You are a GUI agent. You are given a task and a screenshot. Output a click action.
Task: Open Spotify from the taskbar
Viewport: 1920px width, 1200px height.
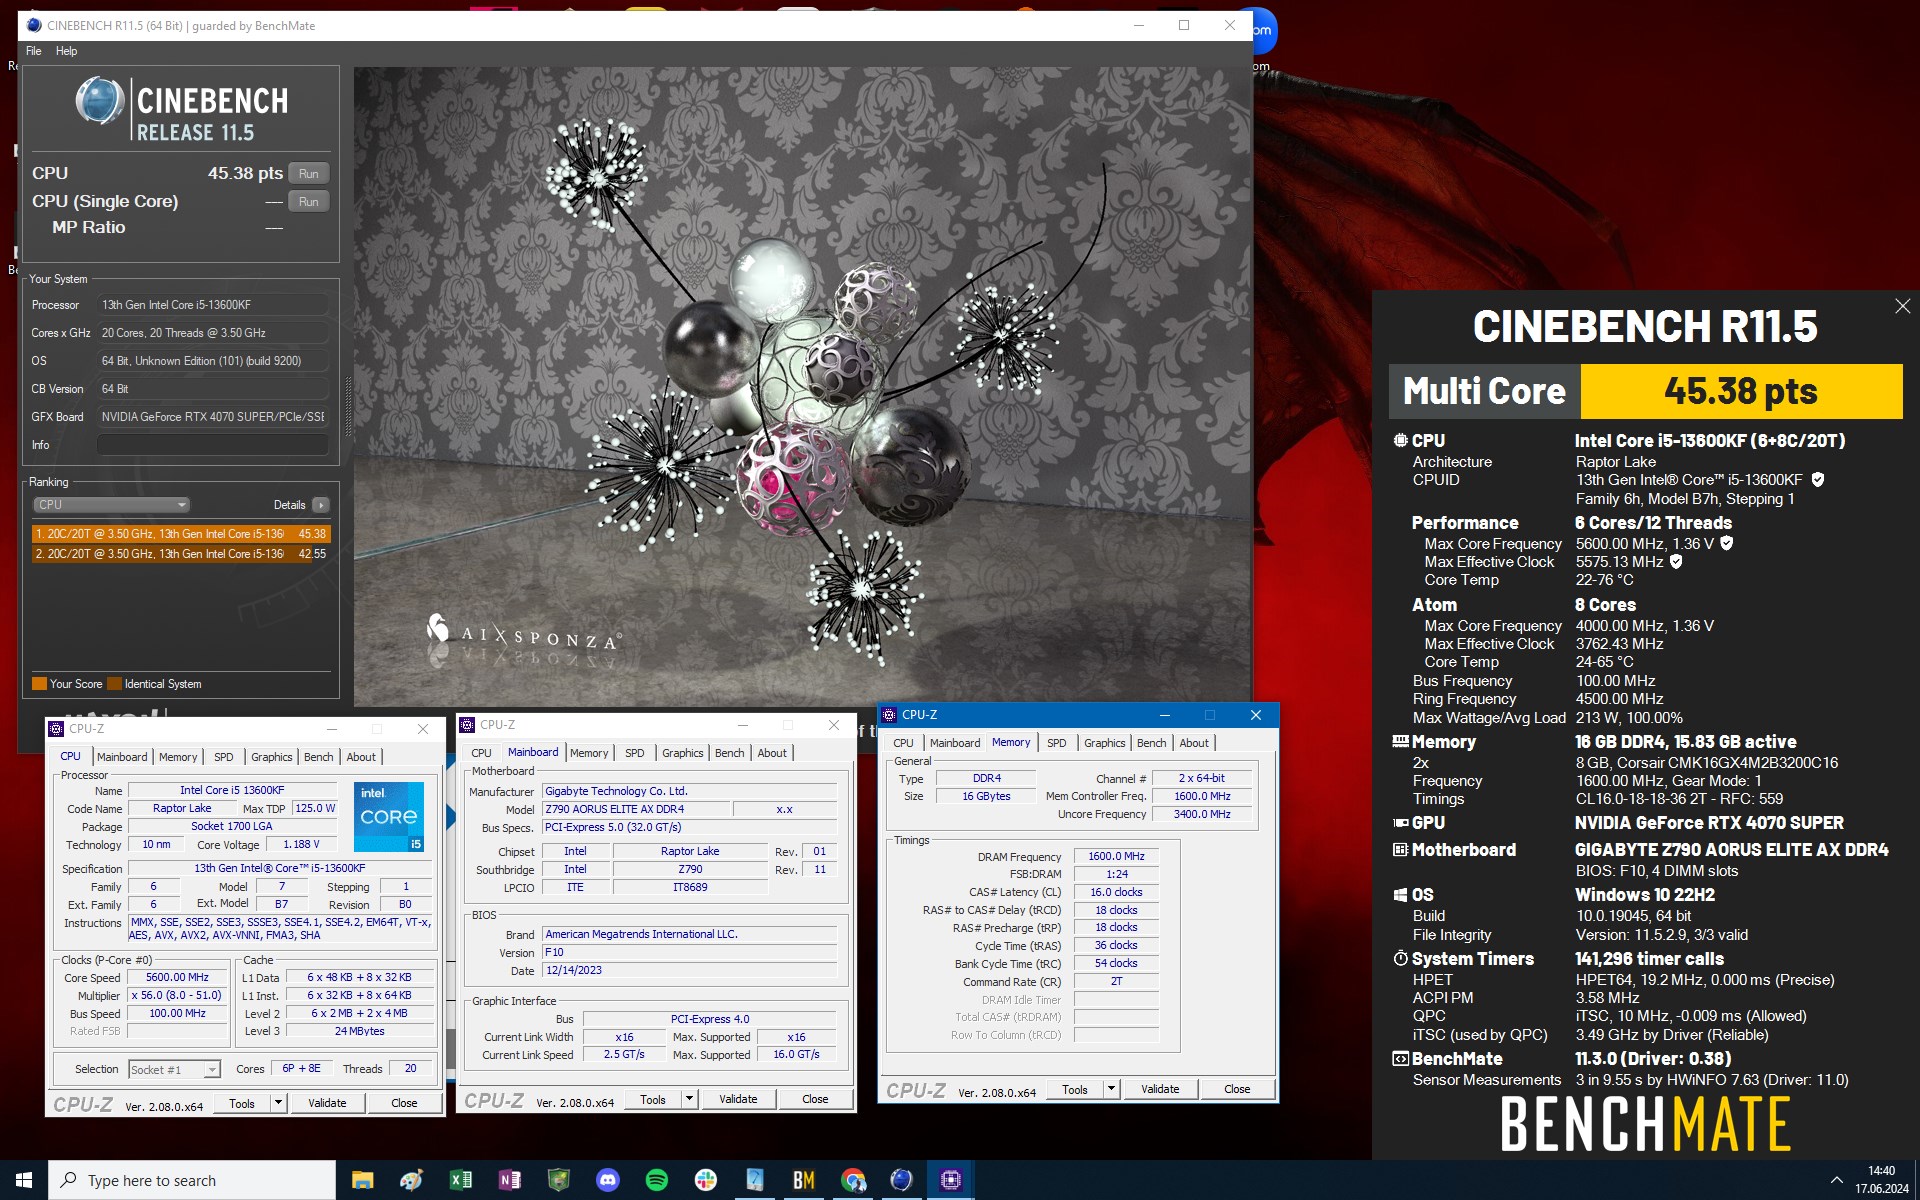656,1180
